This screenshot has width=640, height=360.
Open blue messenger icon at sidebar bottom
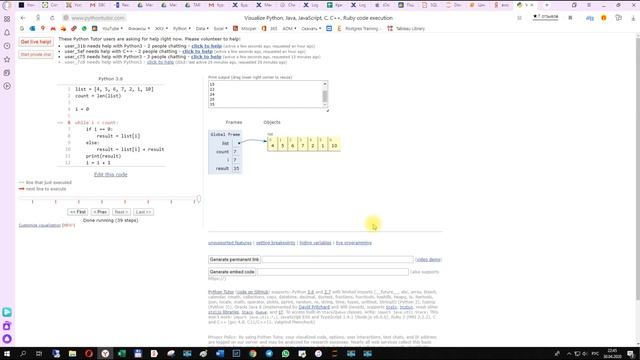tap(7, 312)
